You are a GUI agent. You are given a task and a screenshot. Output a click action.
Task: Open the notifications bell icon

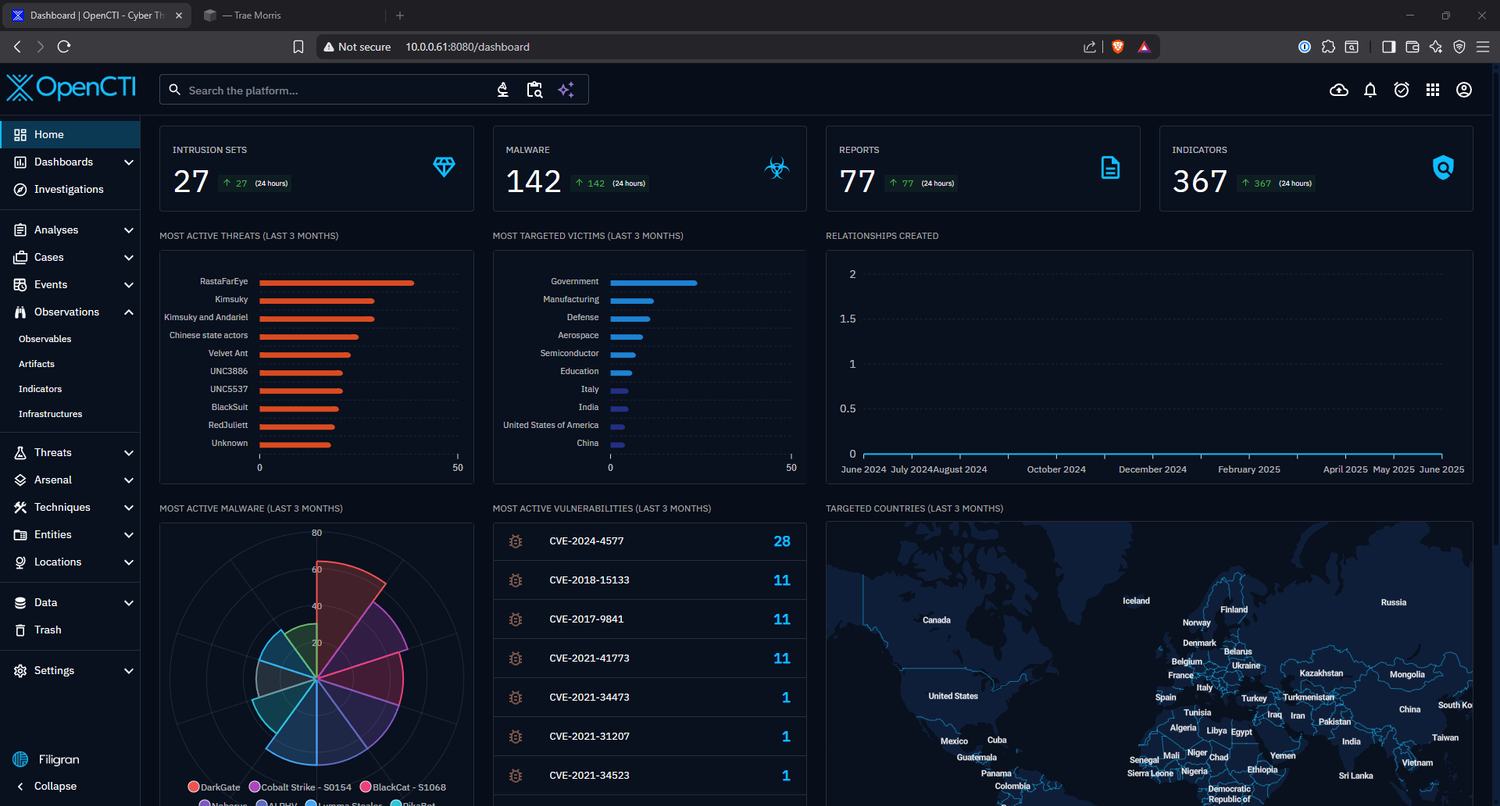(x=1370, y=90)
